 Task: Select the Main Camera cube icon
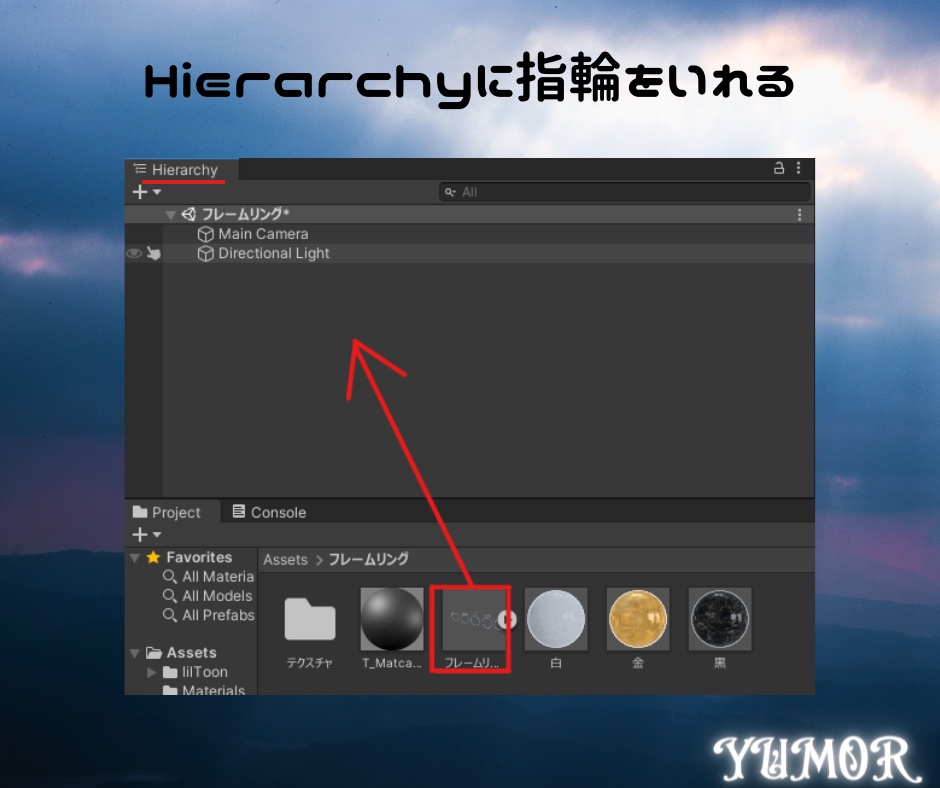pos(206,233)
